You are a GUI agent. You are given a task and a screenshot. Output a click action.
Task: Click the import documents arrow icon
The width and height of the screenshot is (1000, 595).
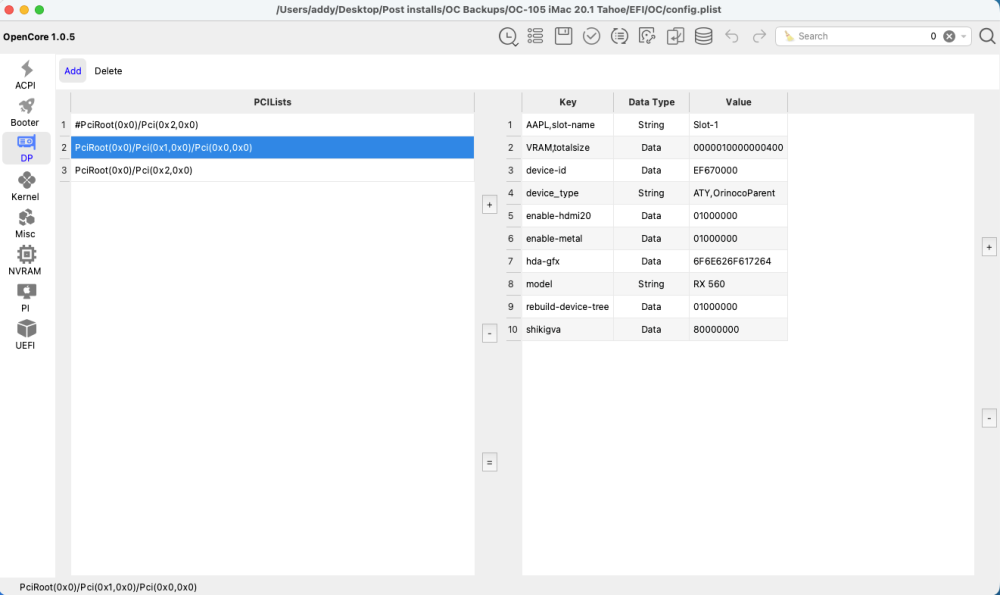[x=675, y=36]
